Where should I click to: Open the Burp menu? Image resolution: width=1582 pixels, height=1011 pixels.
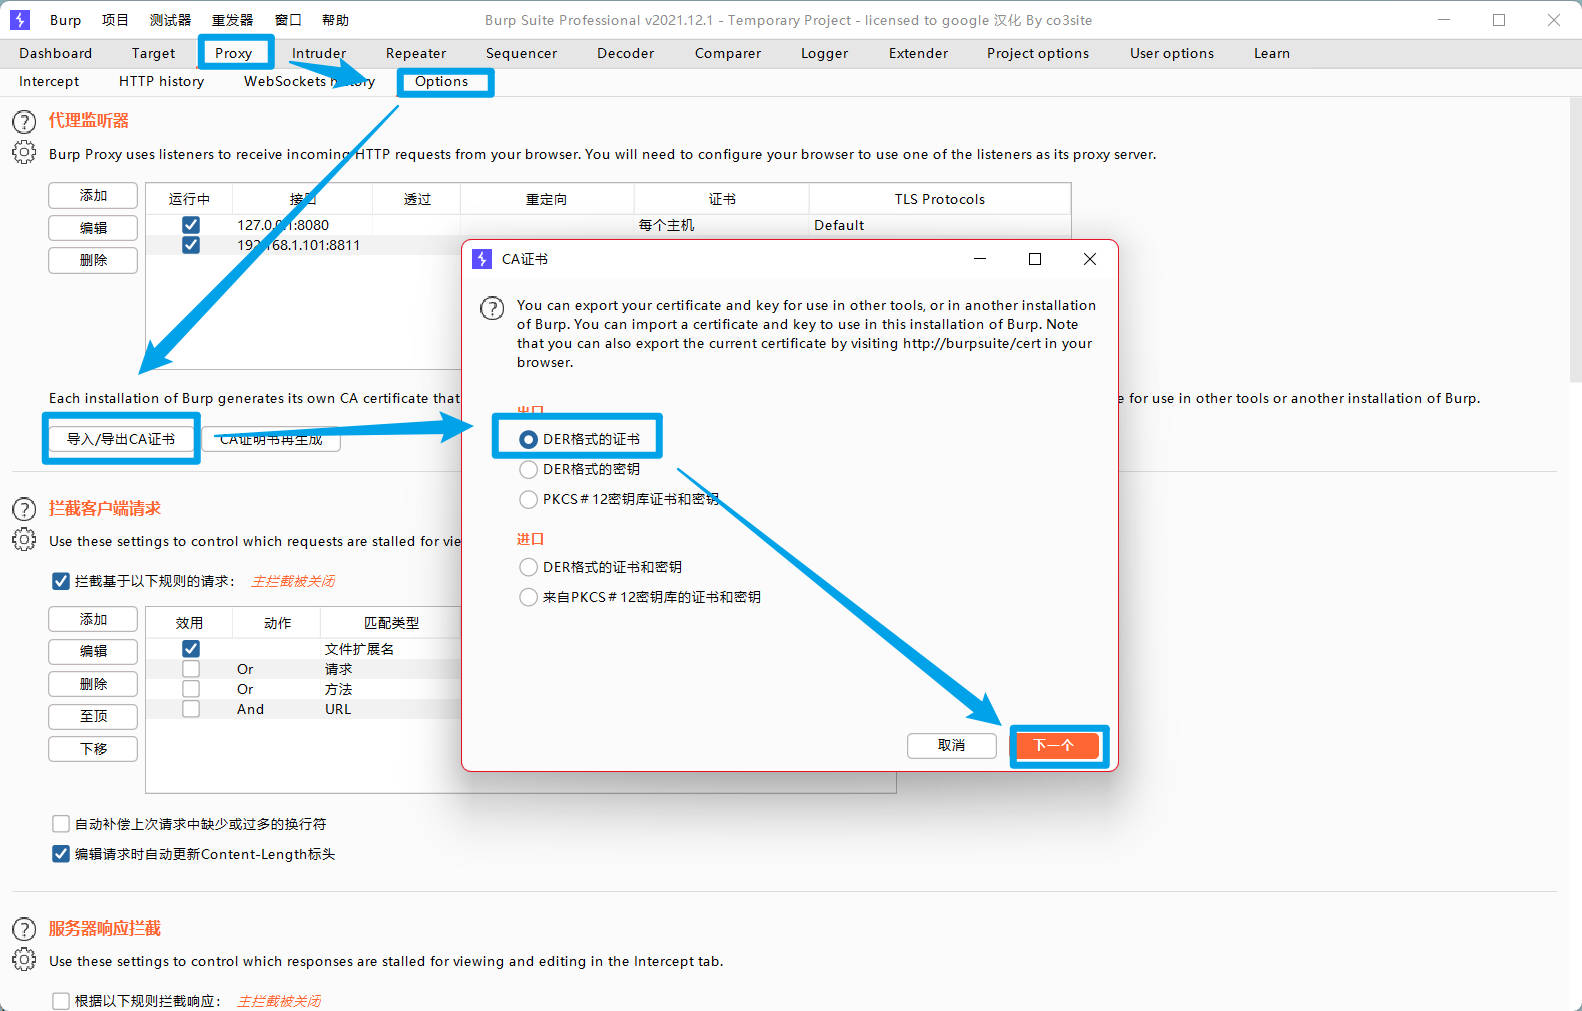point(65,20)
